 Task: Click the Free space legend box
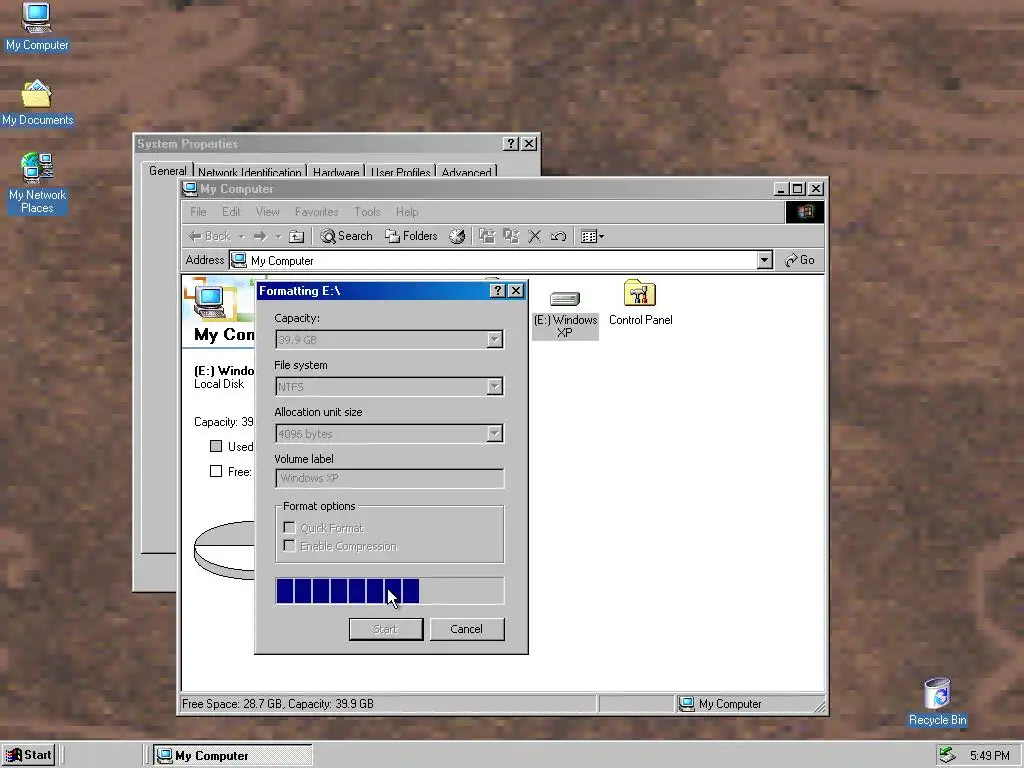216,472
